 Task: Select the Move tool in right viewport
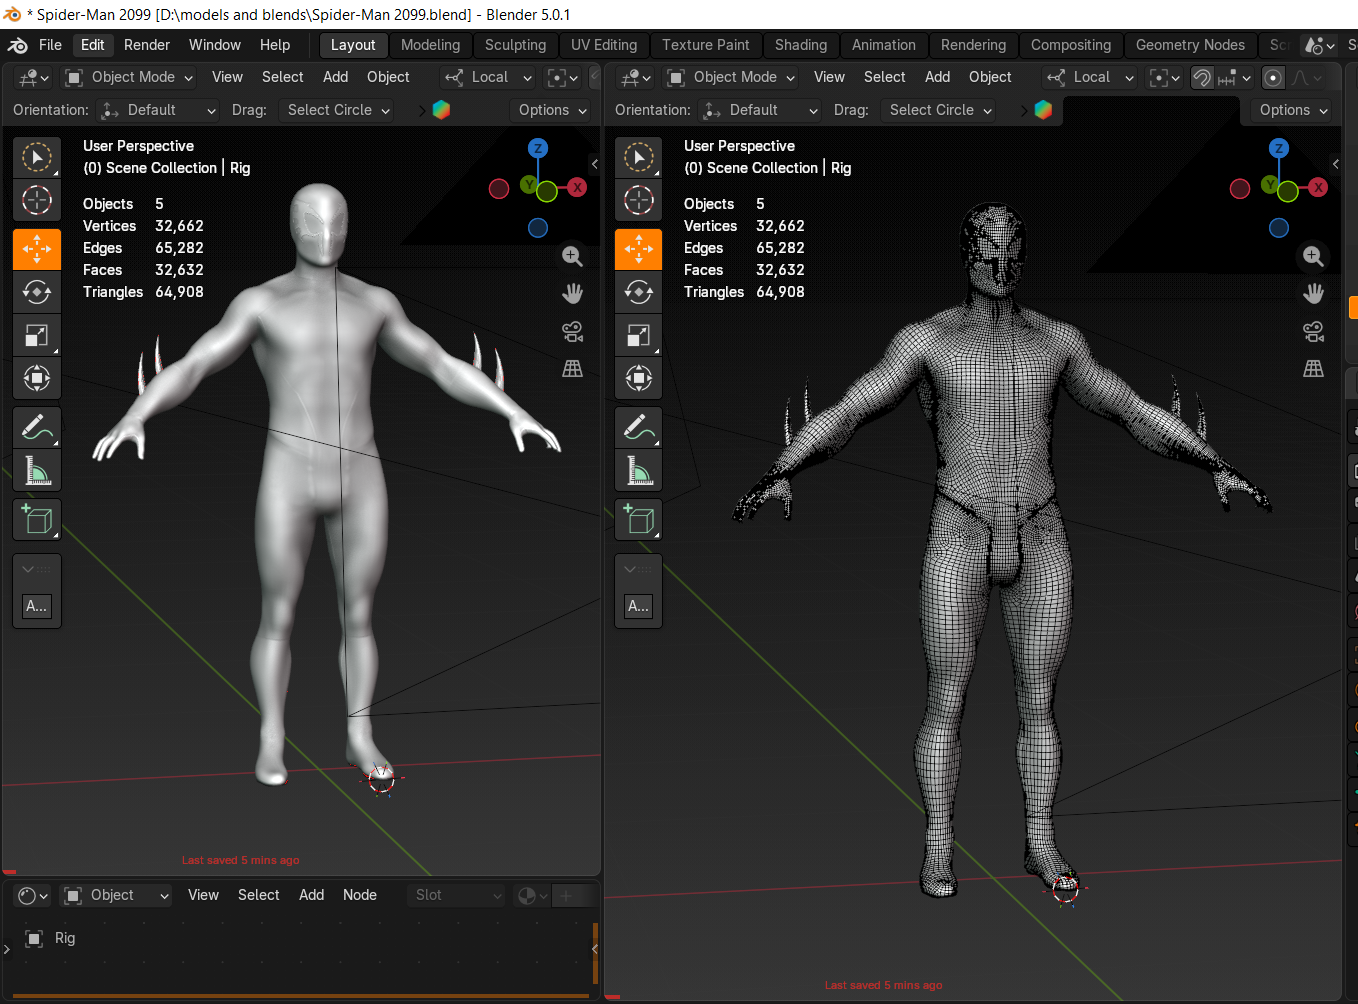click(x=639, y=249)
